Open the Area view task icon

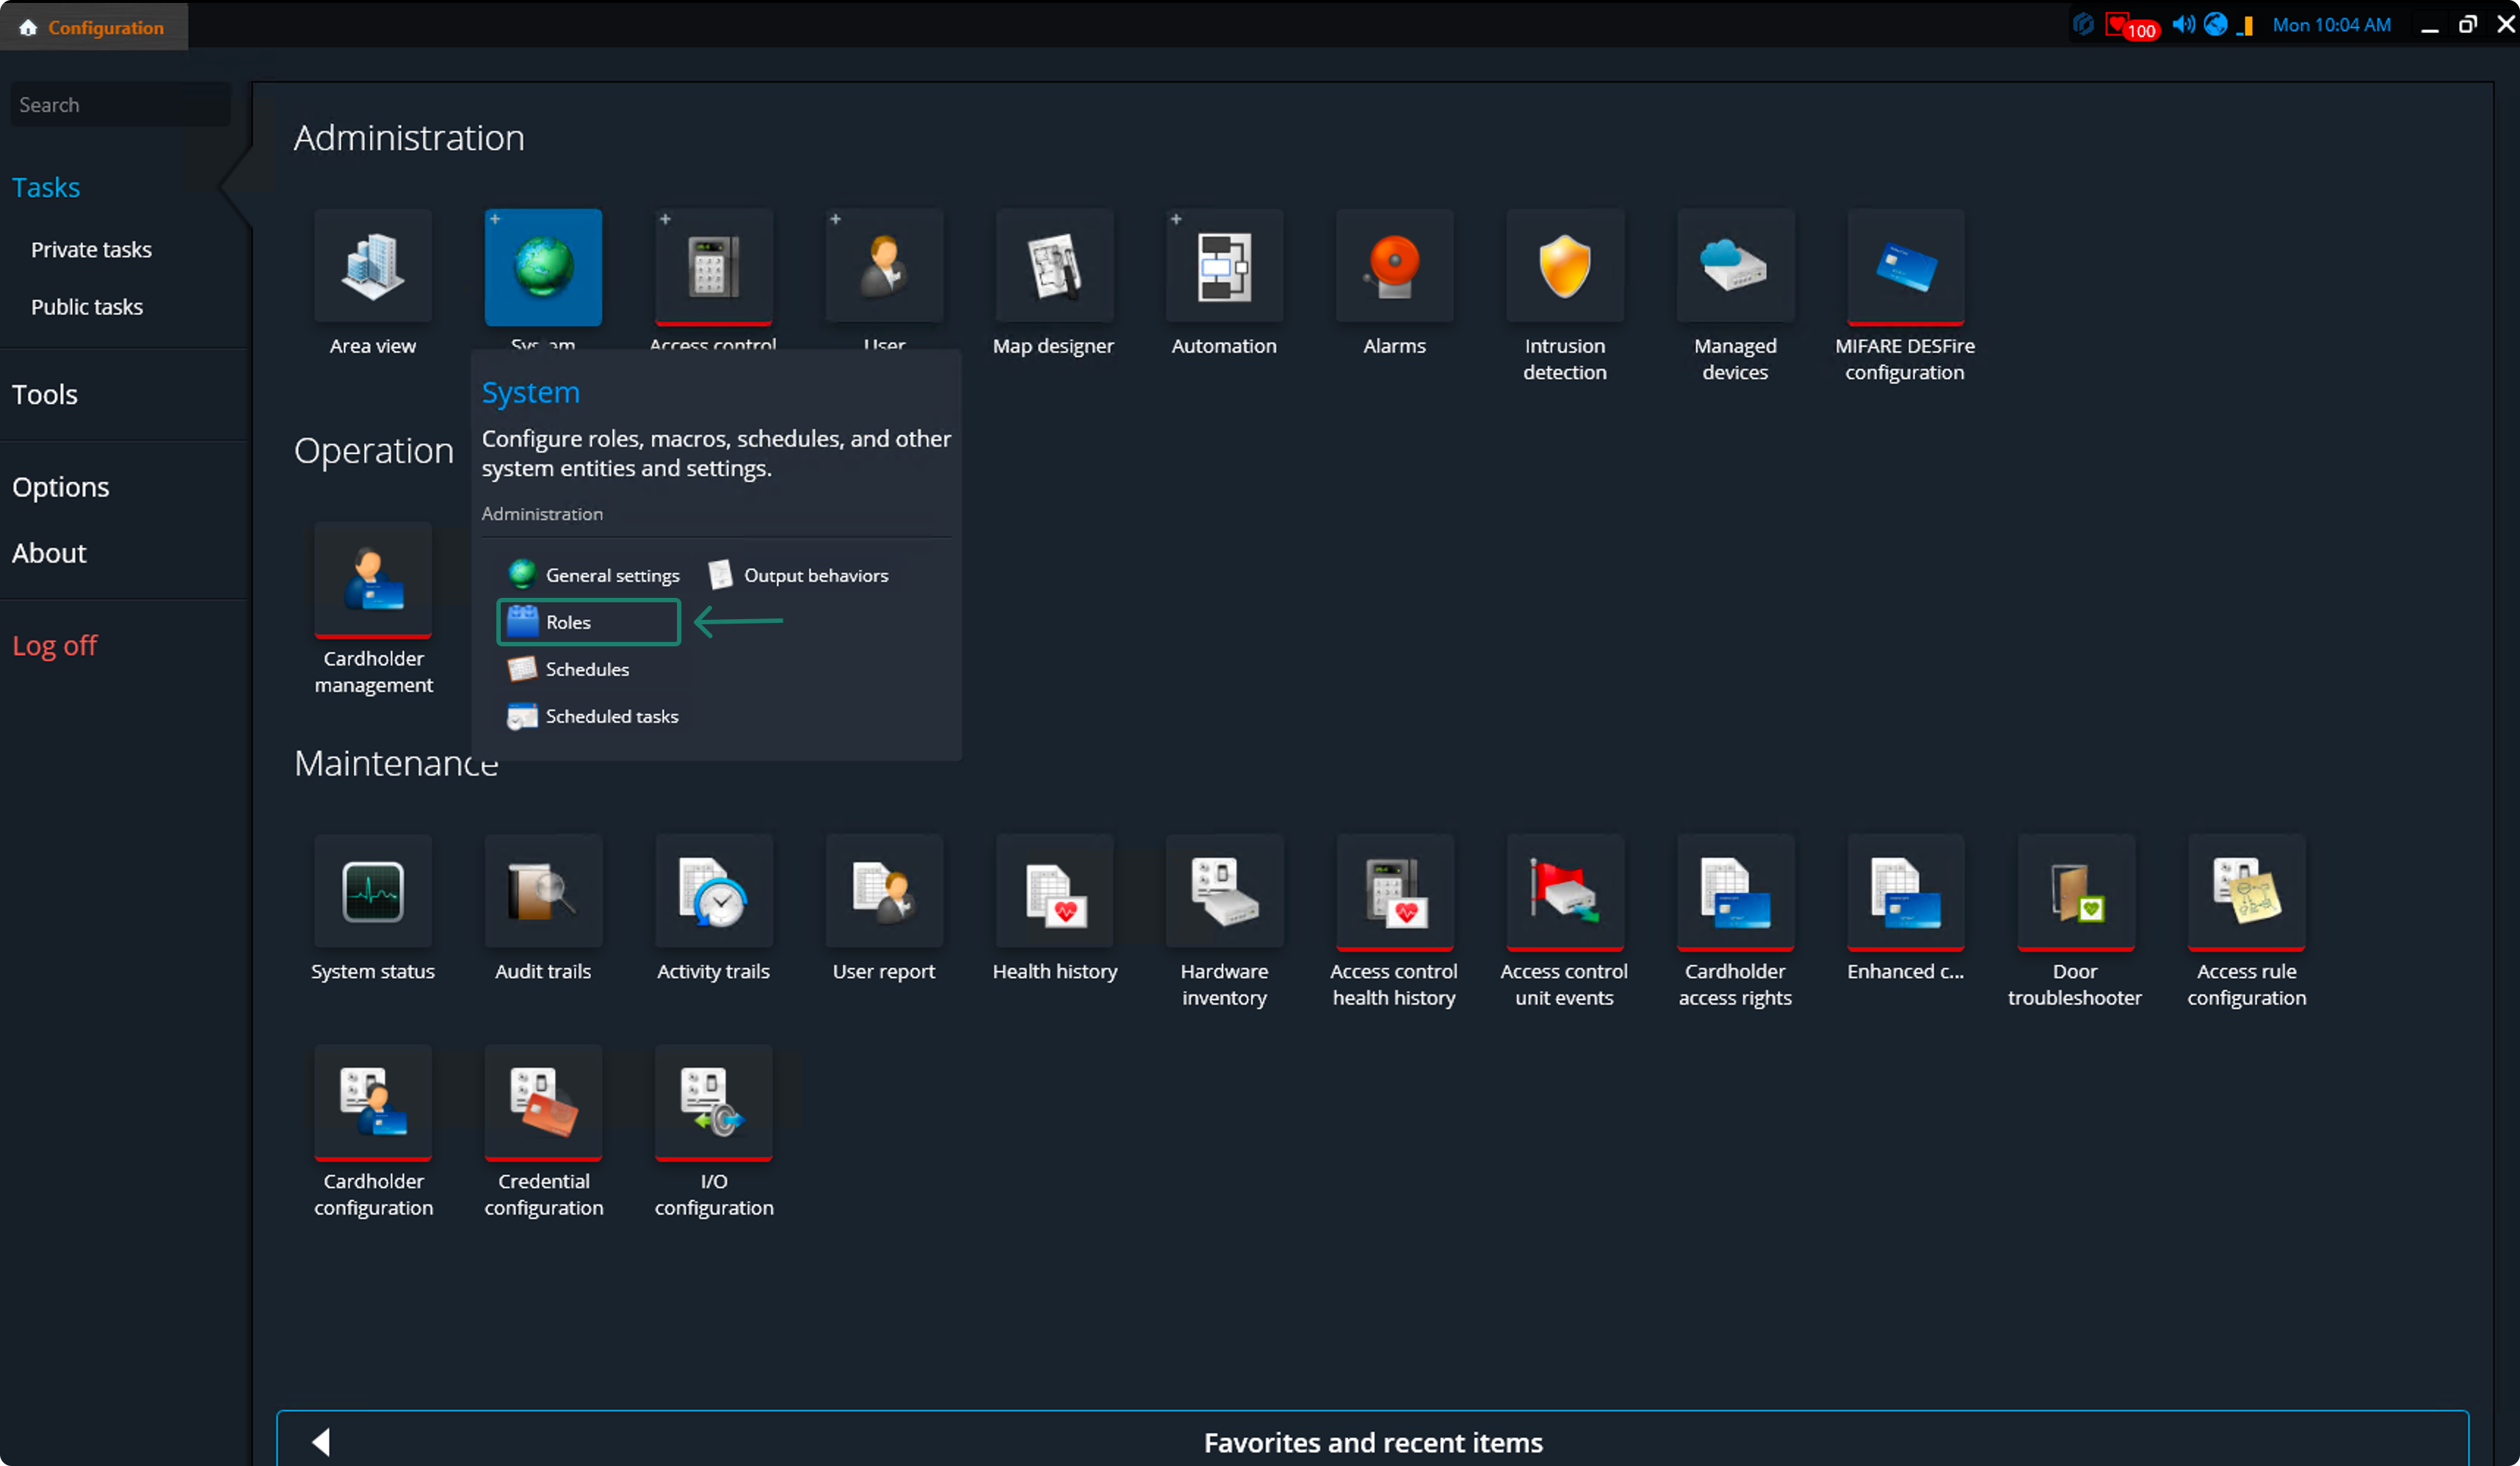373,267
